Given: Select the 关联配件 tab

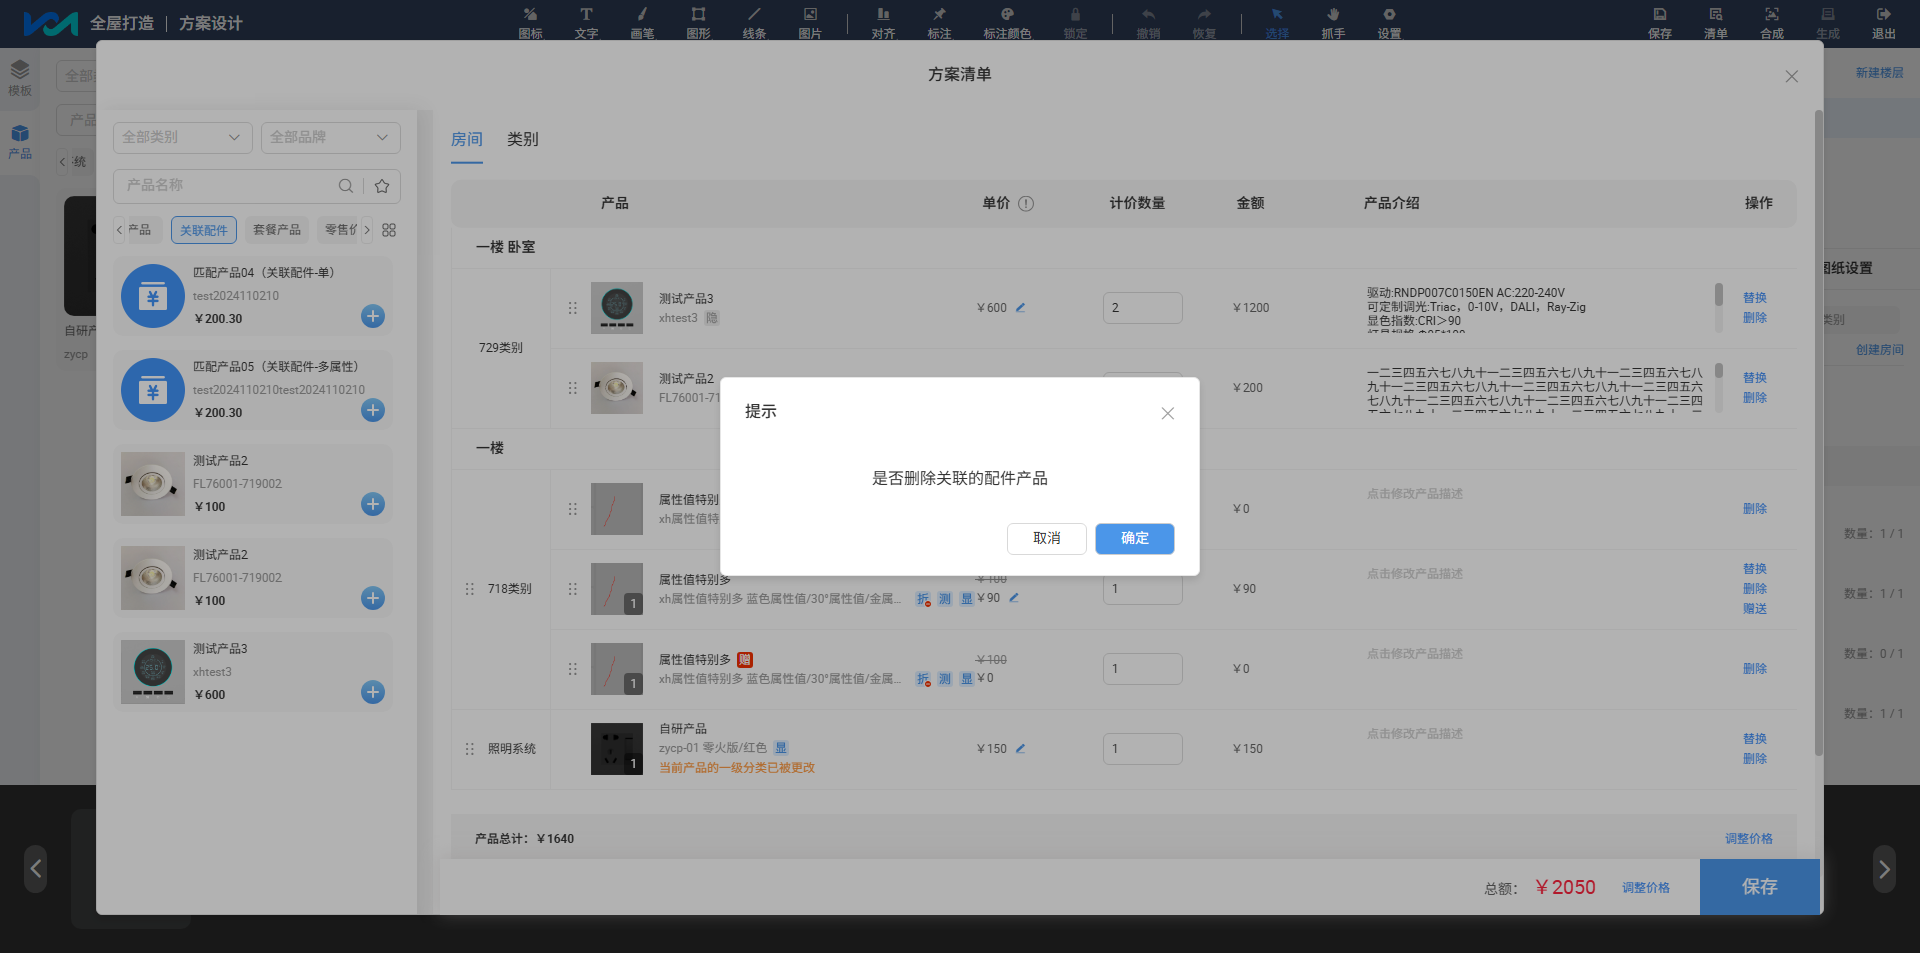Looking at the screenshot, I should point(204,230).
